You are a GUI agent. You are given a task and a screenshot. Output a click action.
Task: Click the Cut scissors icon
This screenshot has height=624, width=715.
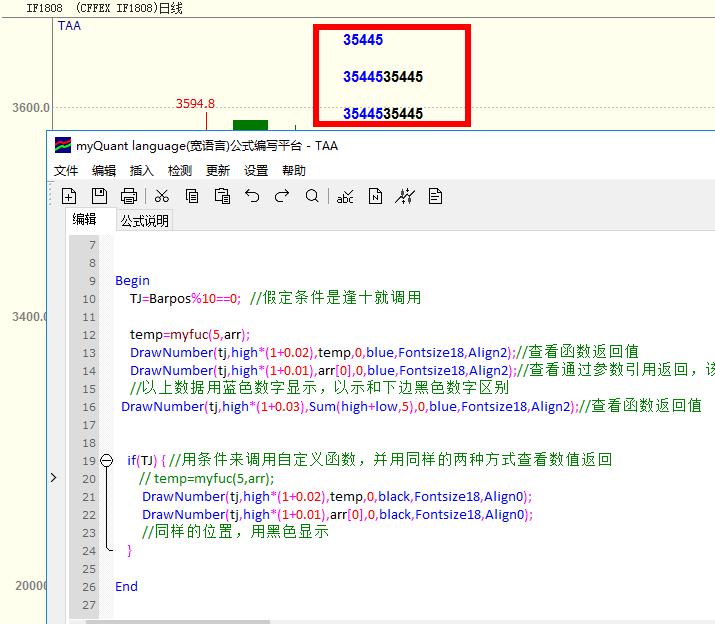162,196
